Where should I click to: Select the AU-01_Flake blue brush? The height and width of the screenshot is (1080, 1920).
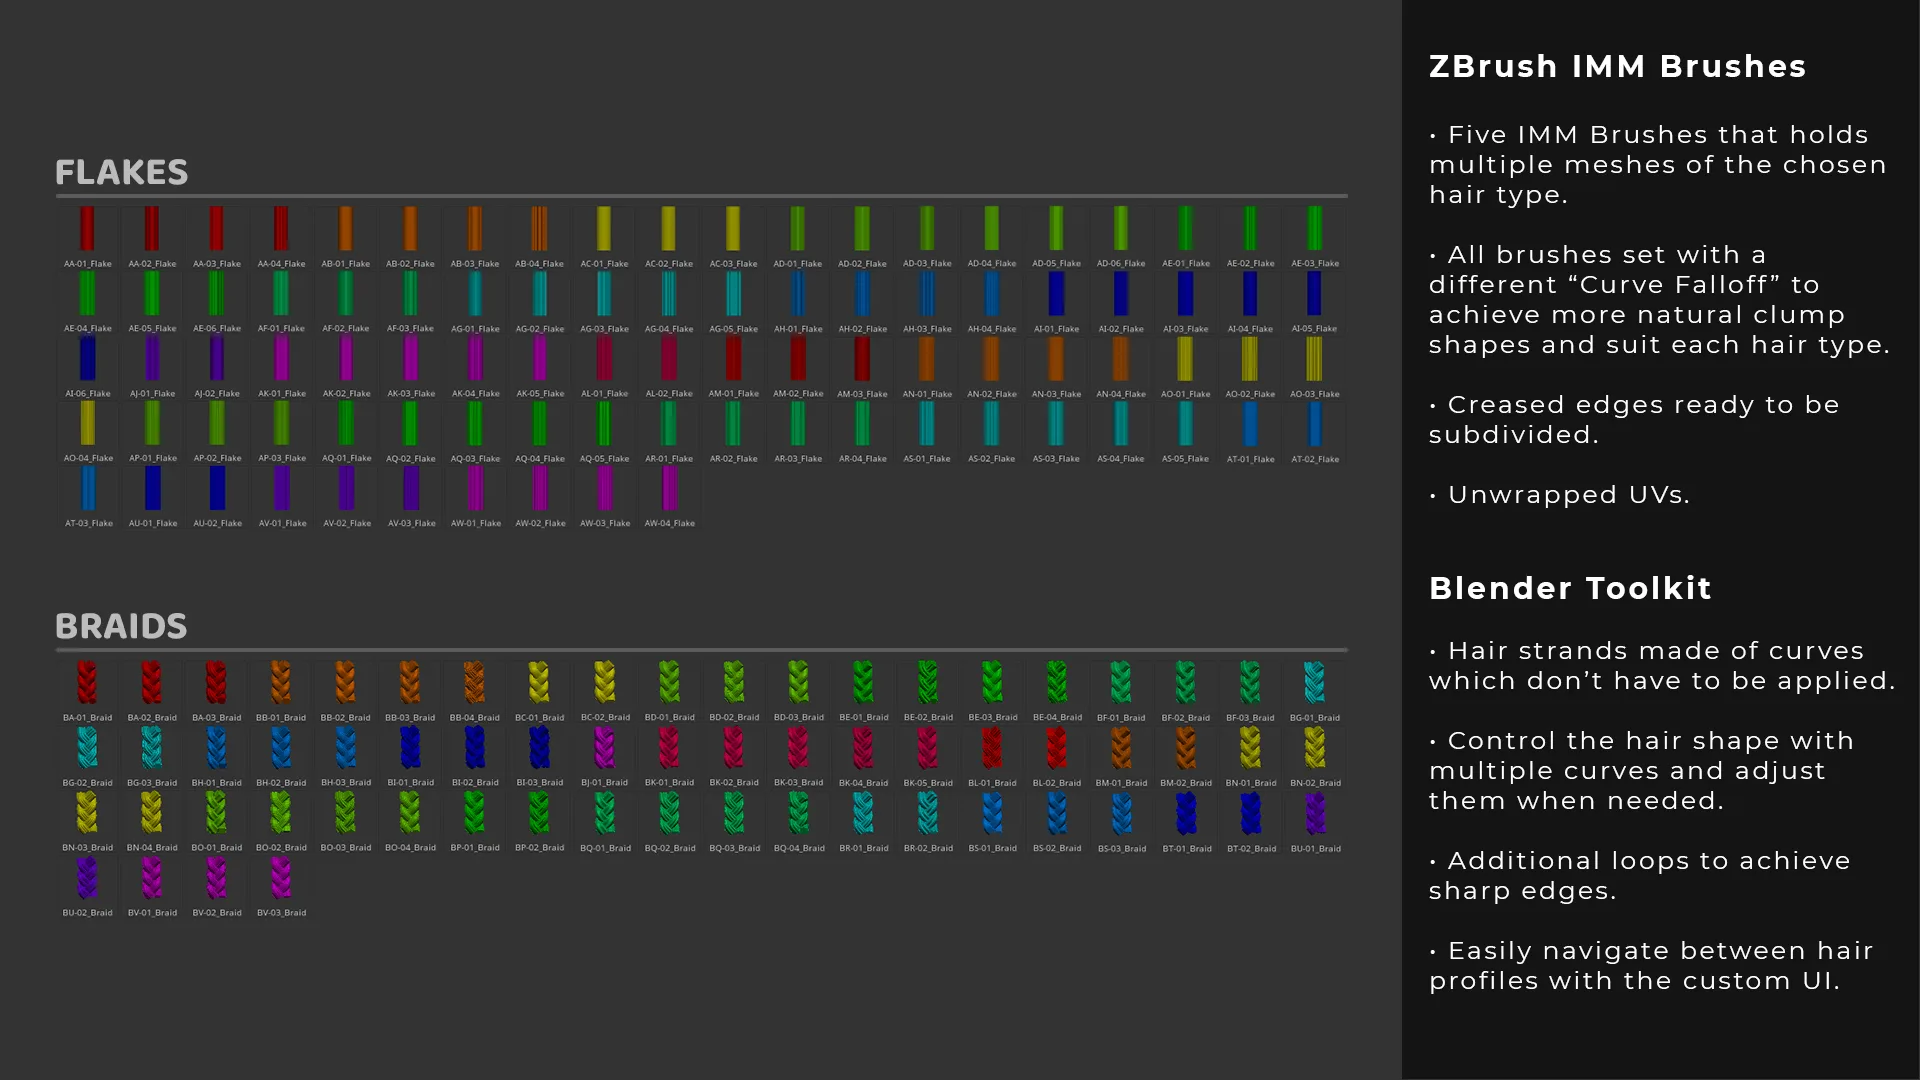[152, 490]
